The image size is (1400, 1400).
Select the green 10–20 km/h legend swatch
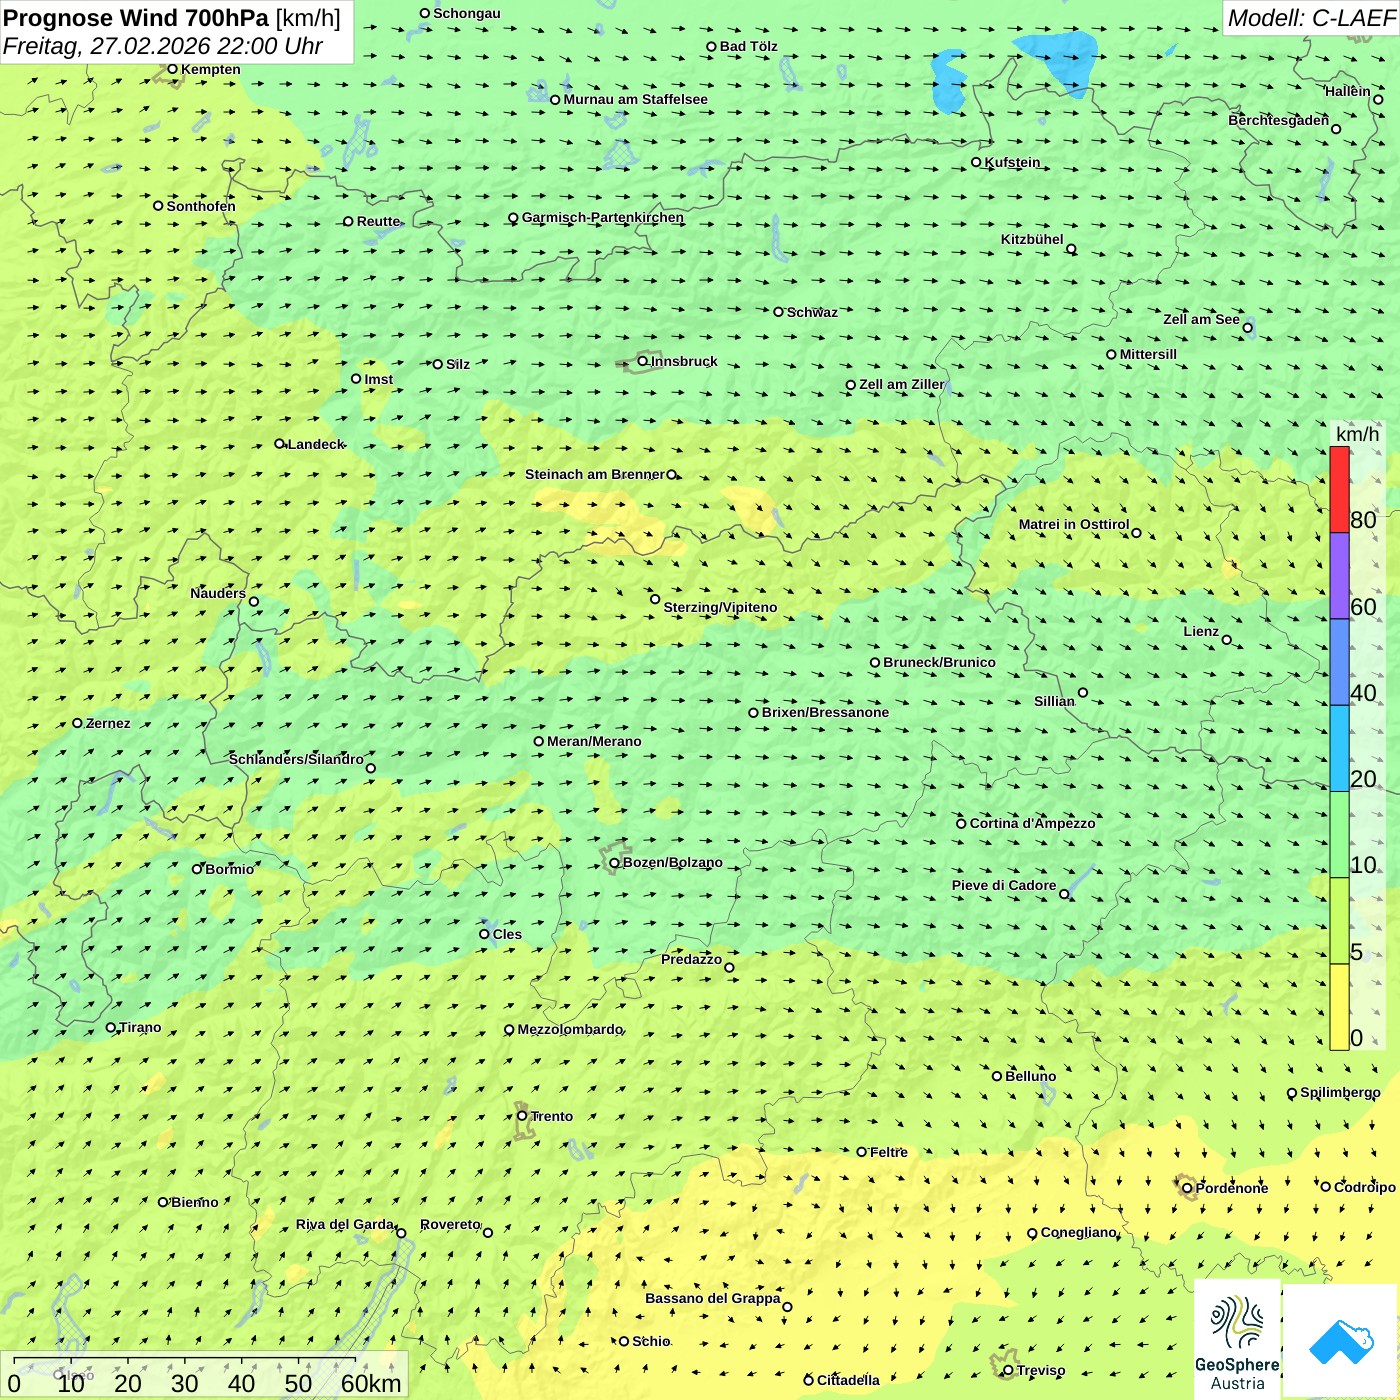coord(1339,835)
